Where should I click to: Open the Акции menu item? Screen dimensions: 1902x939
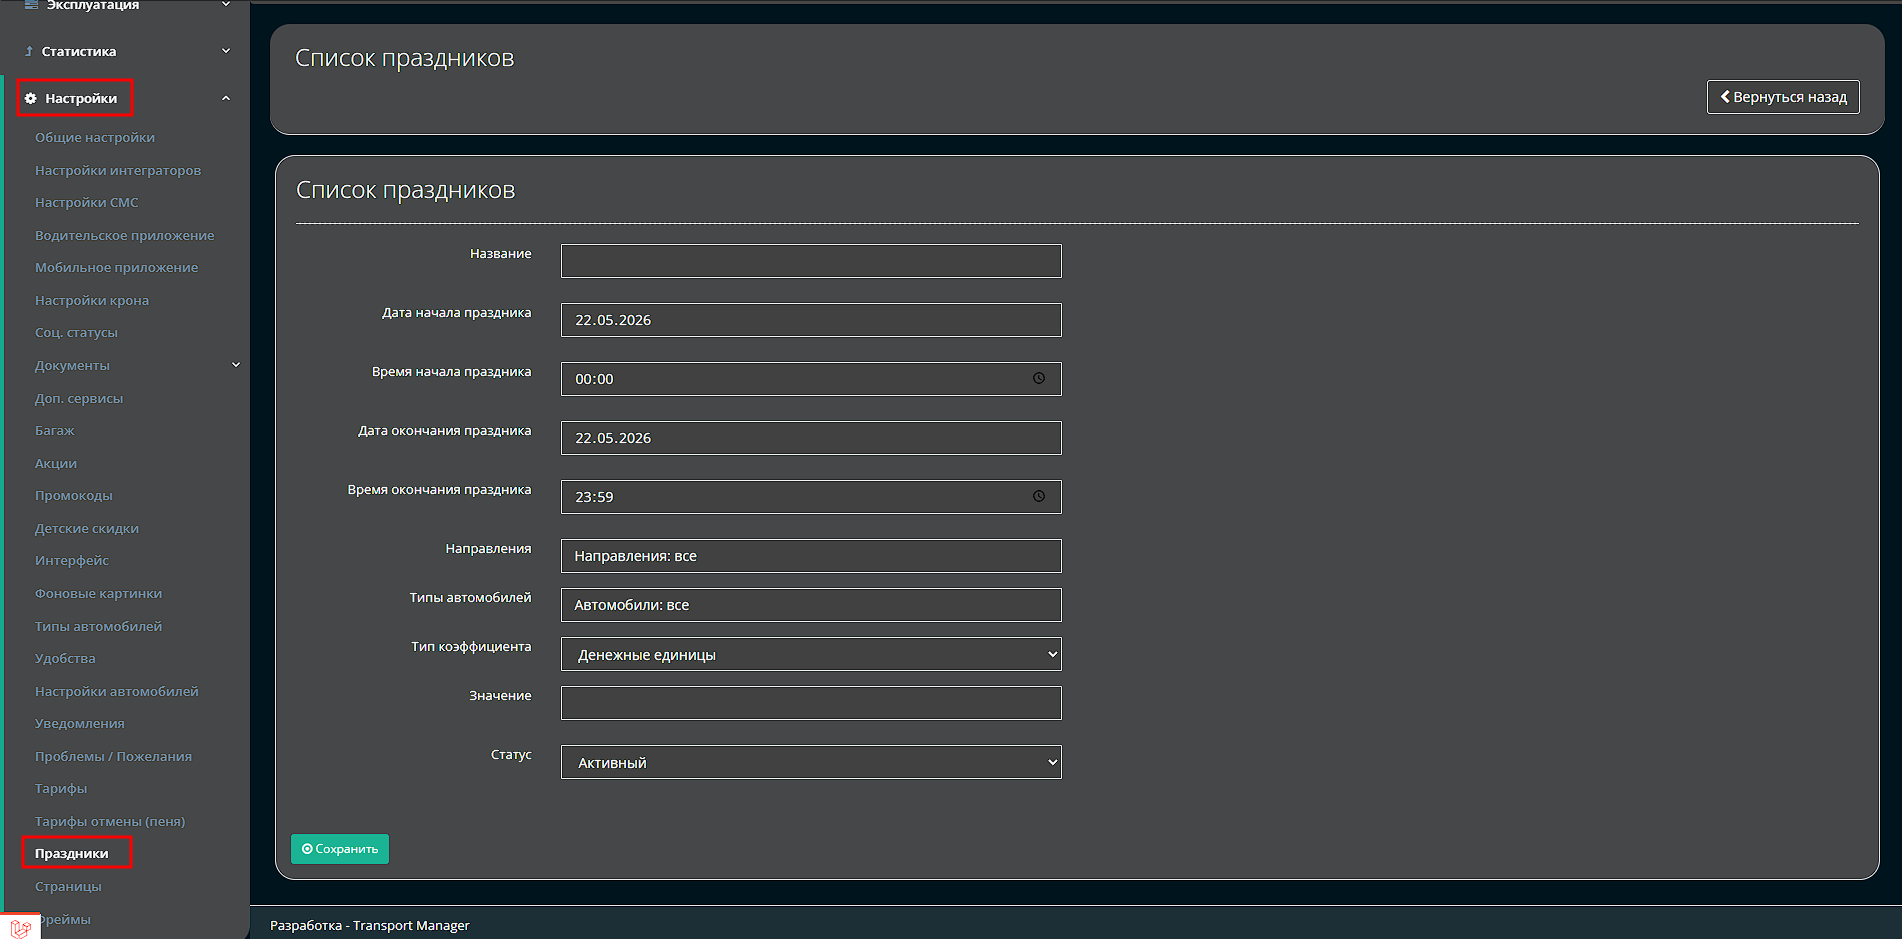click(56, 463)
